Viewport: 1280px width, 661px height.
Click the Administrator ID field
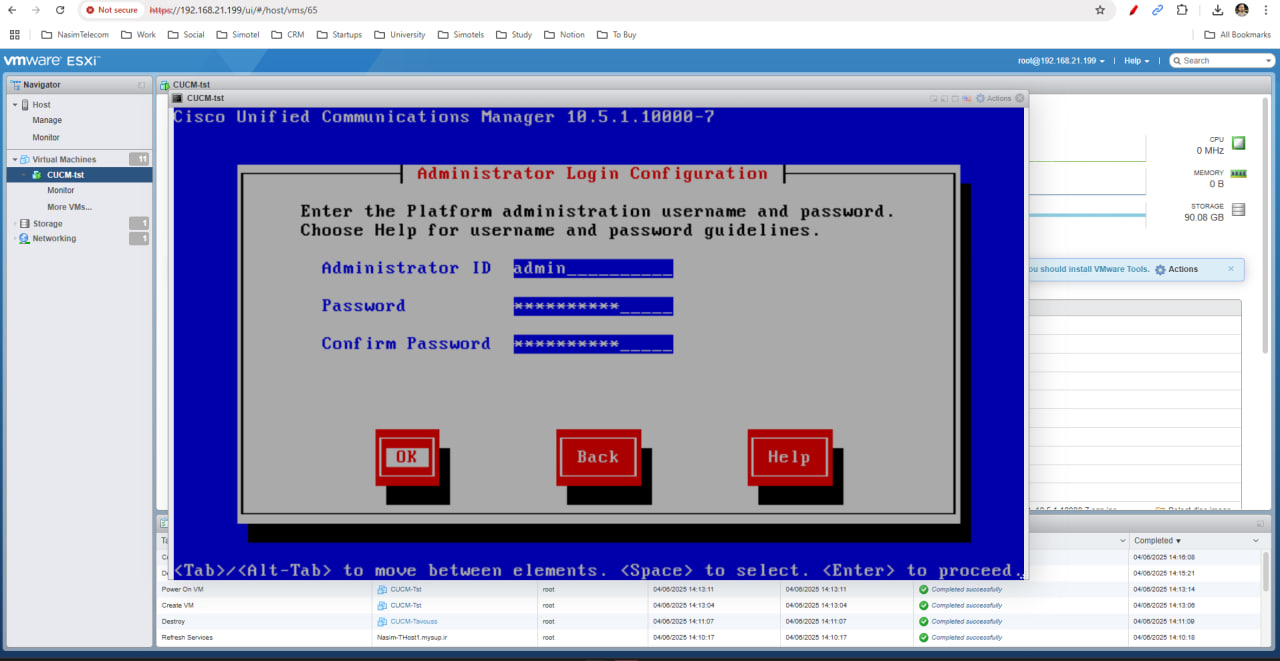tap(593, 268)
